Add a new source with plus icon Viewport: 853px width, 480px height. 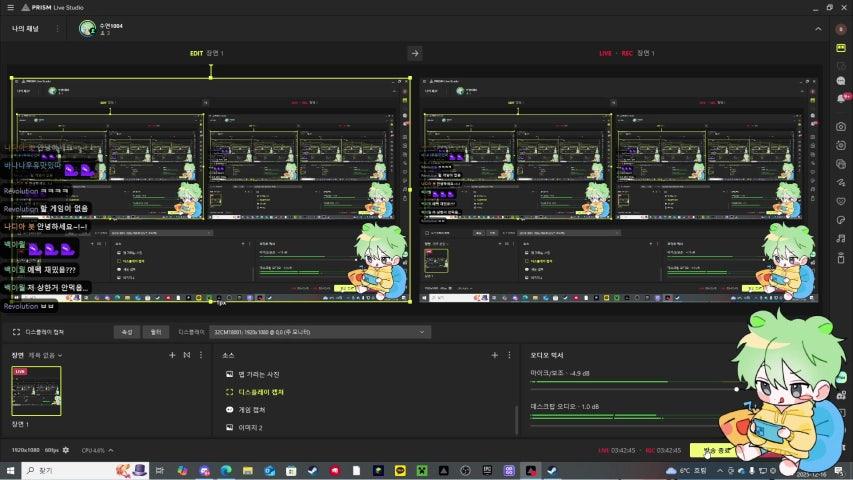(495, 355)
